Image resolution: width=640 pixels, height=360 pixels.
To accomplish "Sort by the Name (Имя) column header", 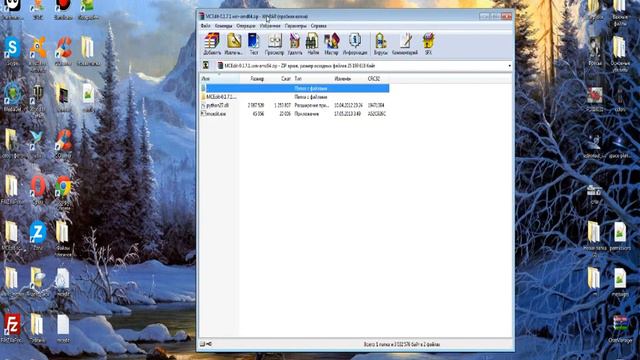I will point(220,78).
